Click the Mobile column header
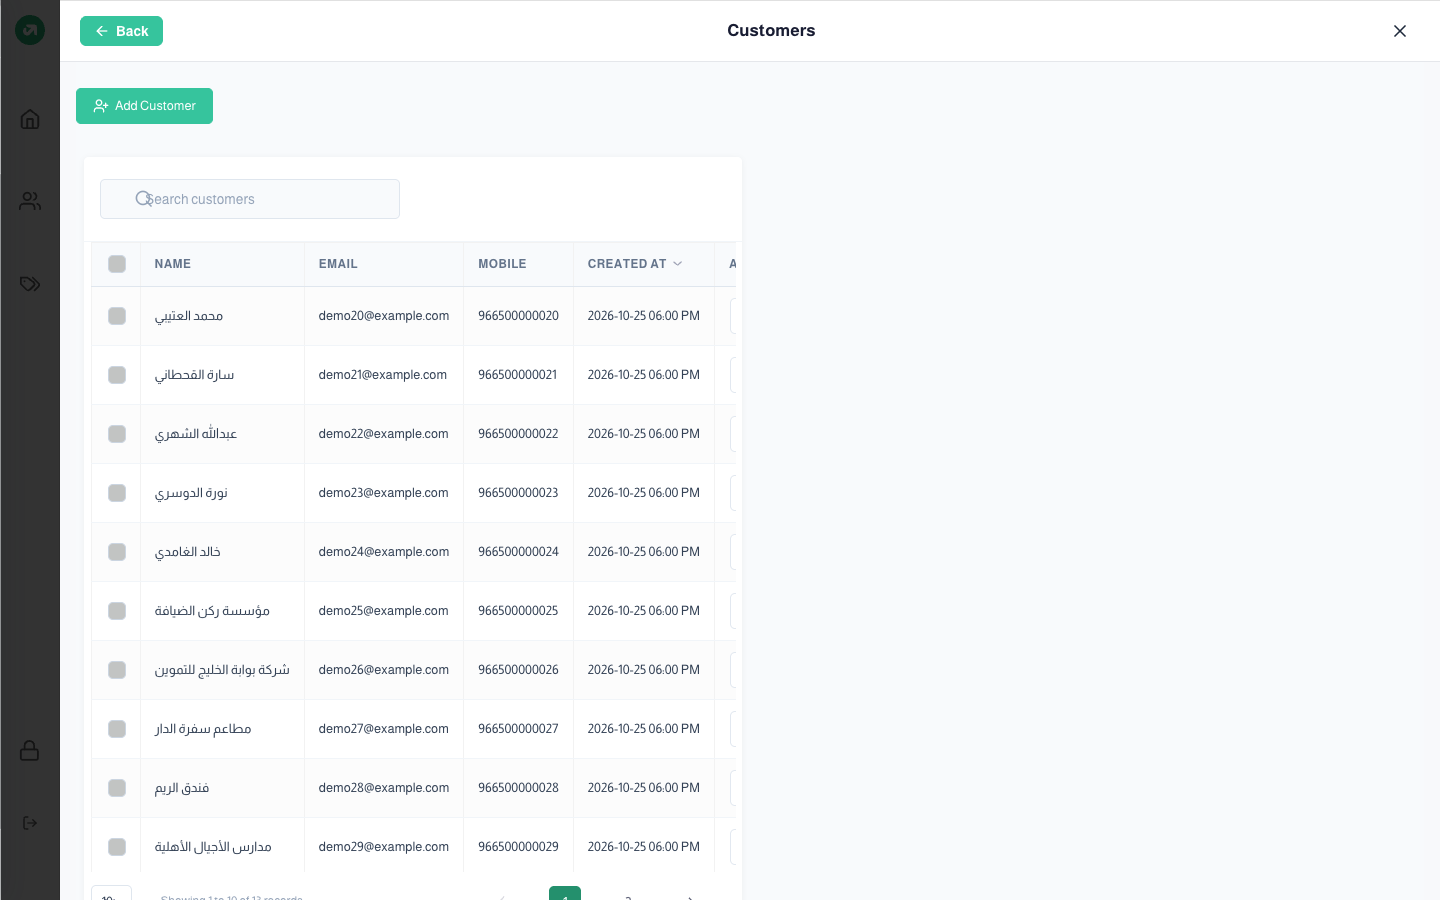This screenshot has height=900, width=1440. [502, 264]
